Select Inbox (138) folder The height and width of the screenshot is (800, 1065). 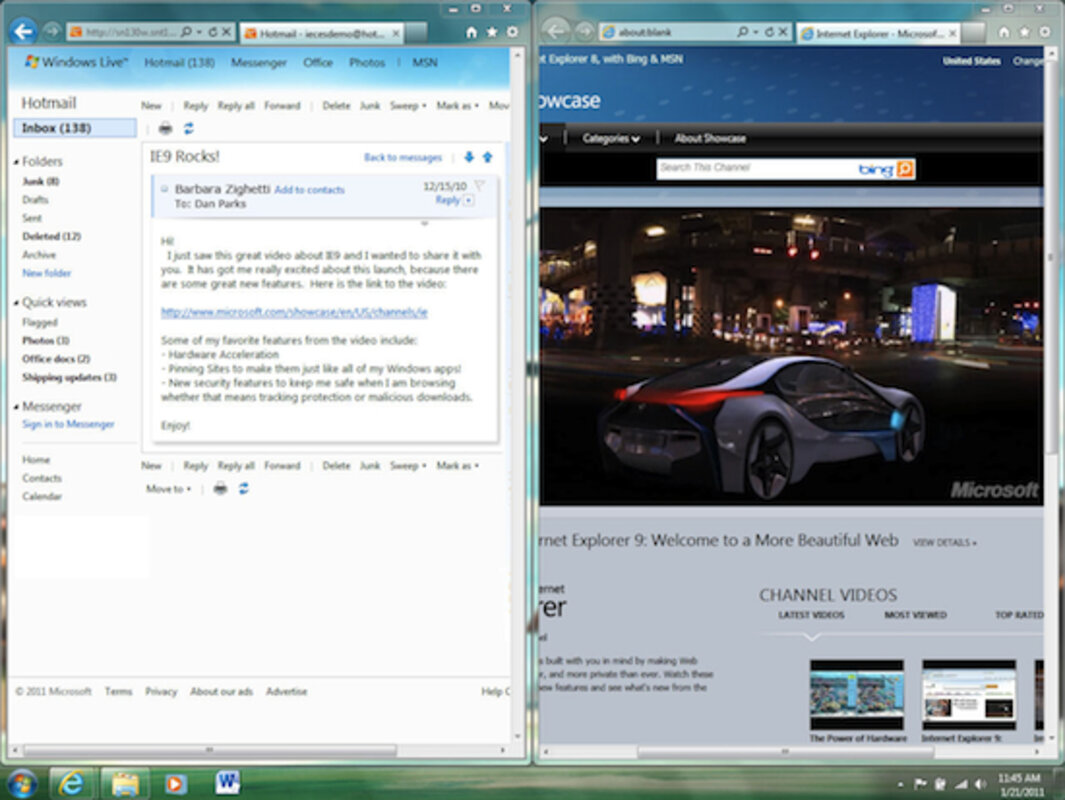click(75, 128)
